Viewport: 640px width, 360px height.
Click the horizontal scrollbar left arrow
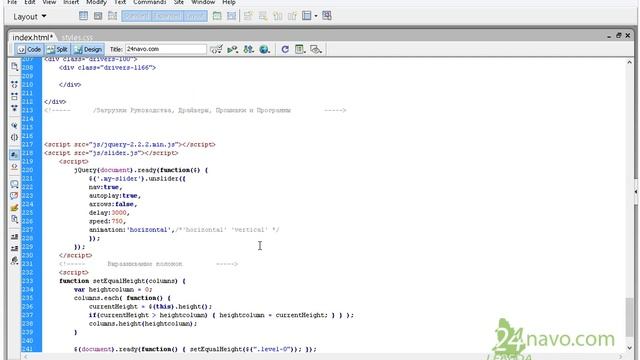click(25, 357)
